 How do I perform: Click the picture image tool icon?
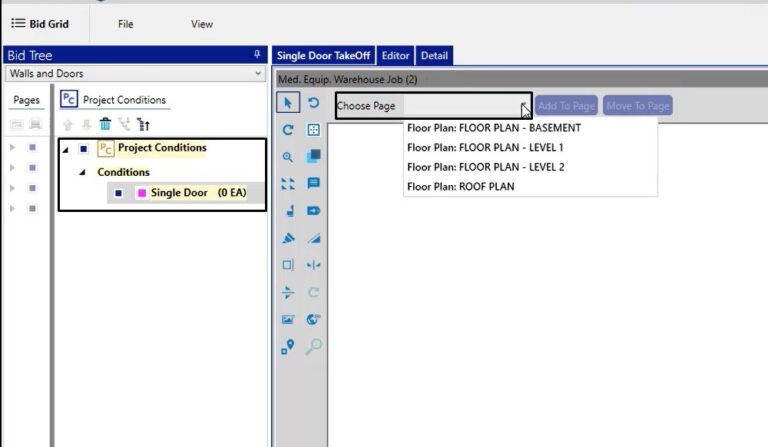pos(288,320)
